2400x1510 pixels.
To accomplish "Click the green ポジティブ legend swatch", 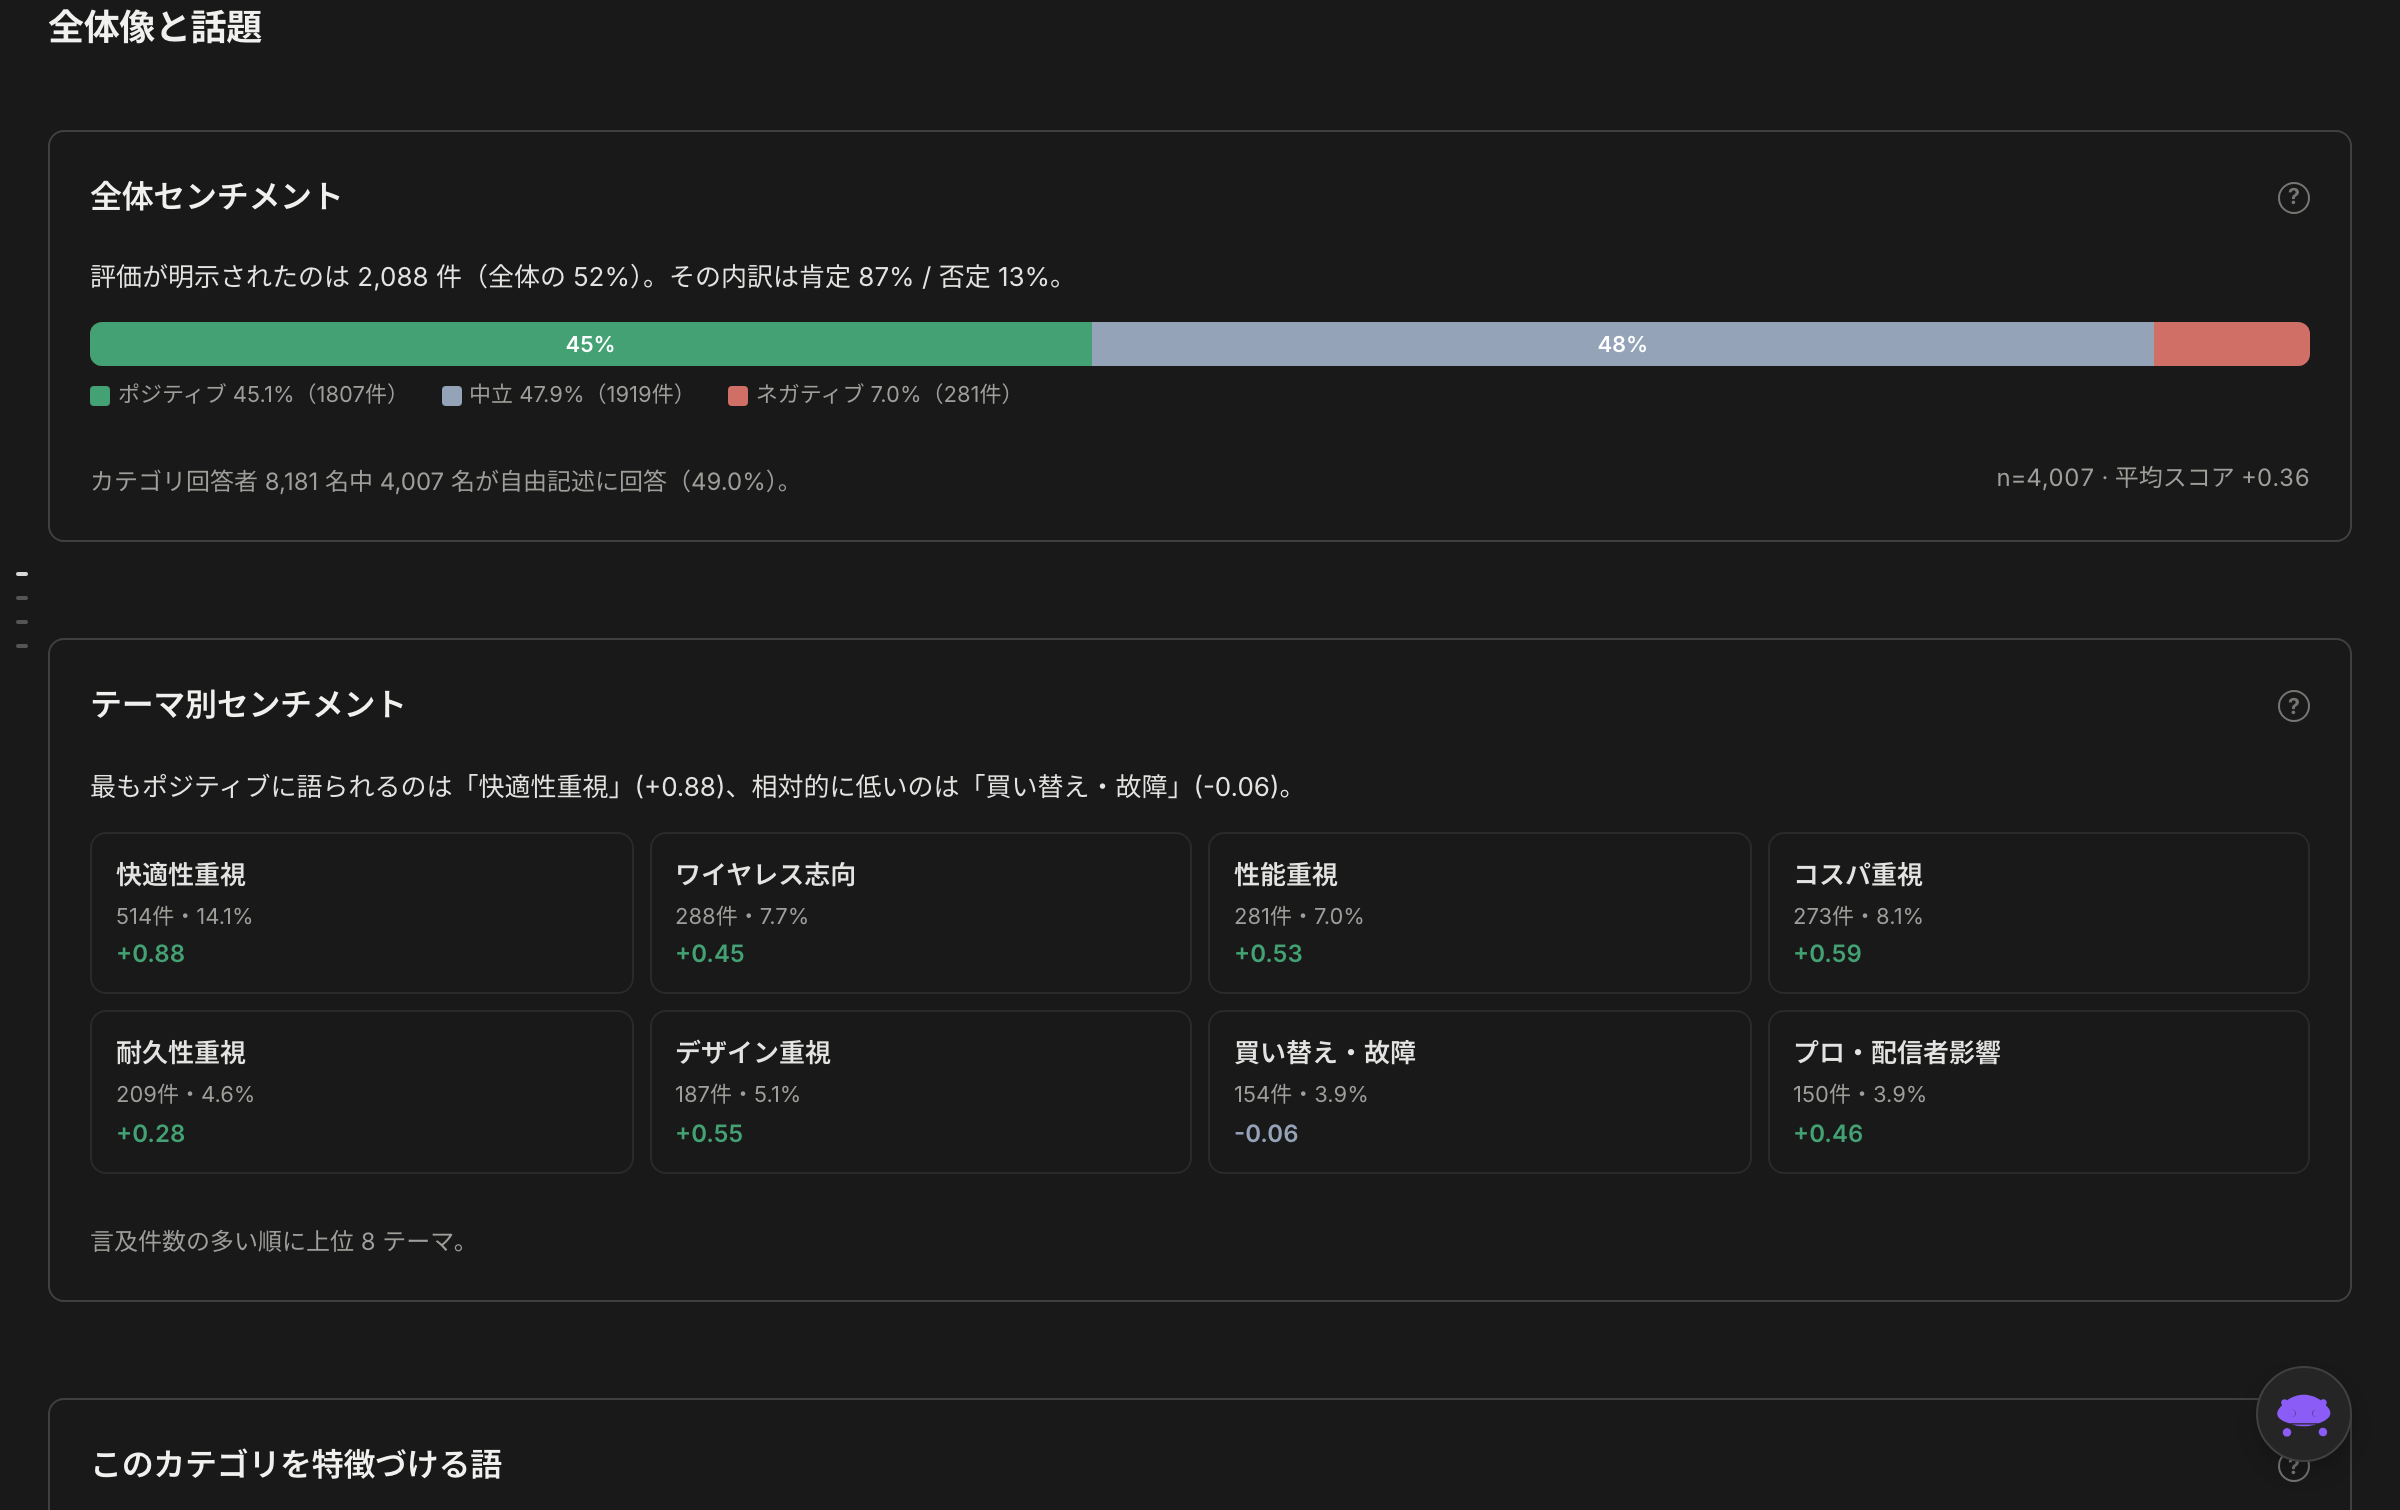I will [100, 396].
